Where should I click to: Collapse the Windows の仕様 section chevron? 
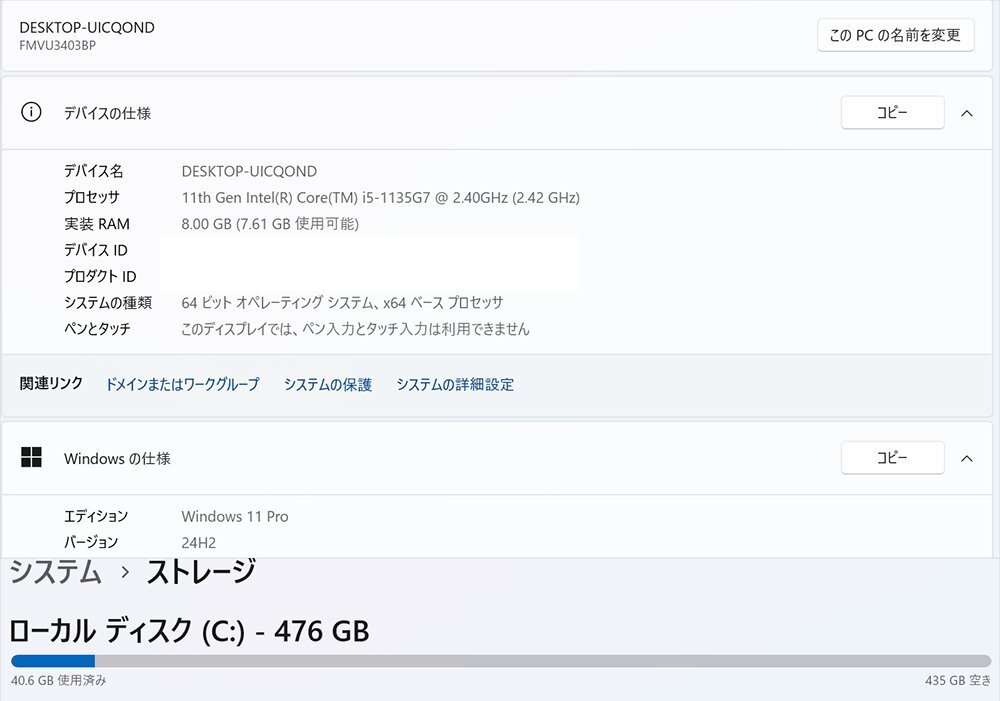pyautogui.click(x=966, y=458)
